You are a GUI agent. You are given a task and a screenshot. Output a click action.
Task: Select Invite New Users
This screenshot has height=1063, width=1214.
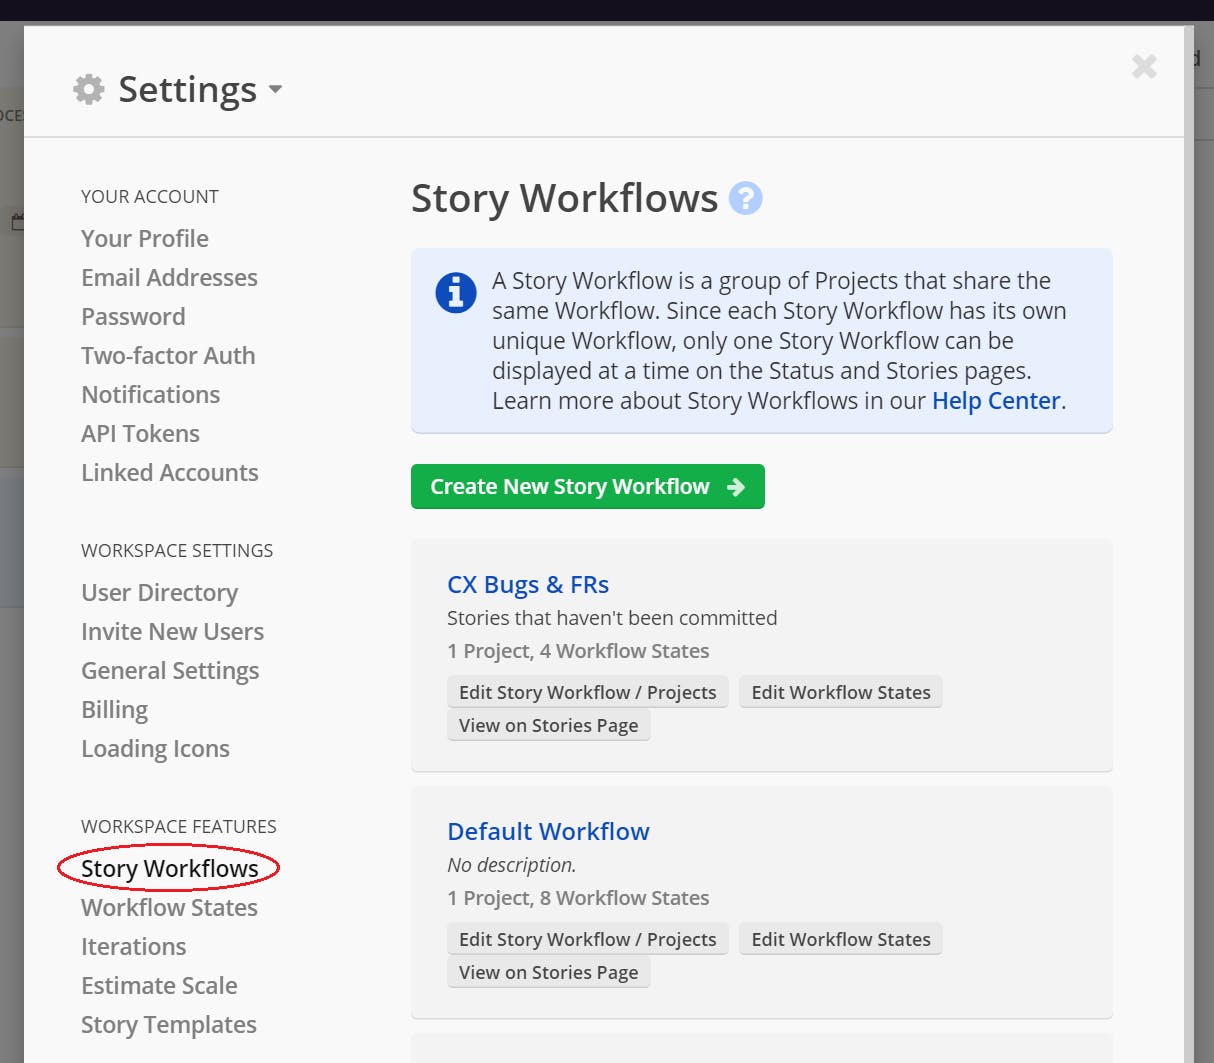pyautogui.click(x=172, y=631)
